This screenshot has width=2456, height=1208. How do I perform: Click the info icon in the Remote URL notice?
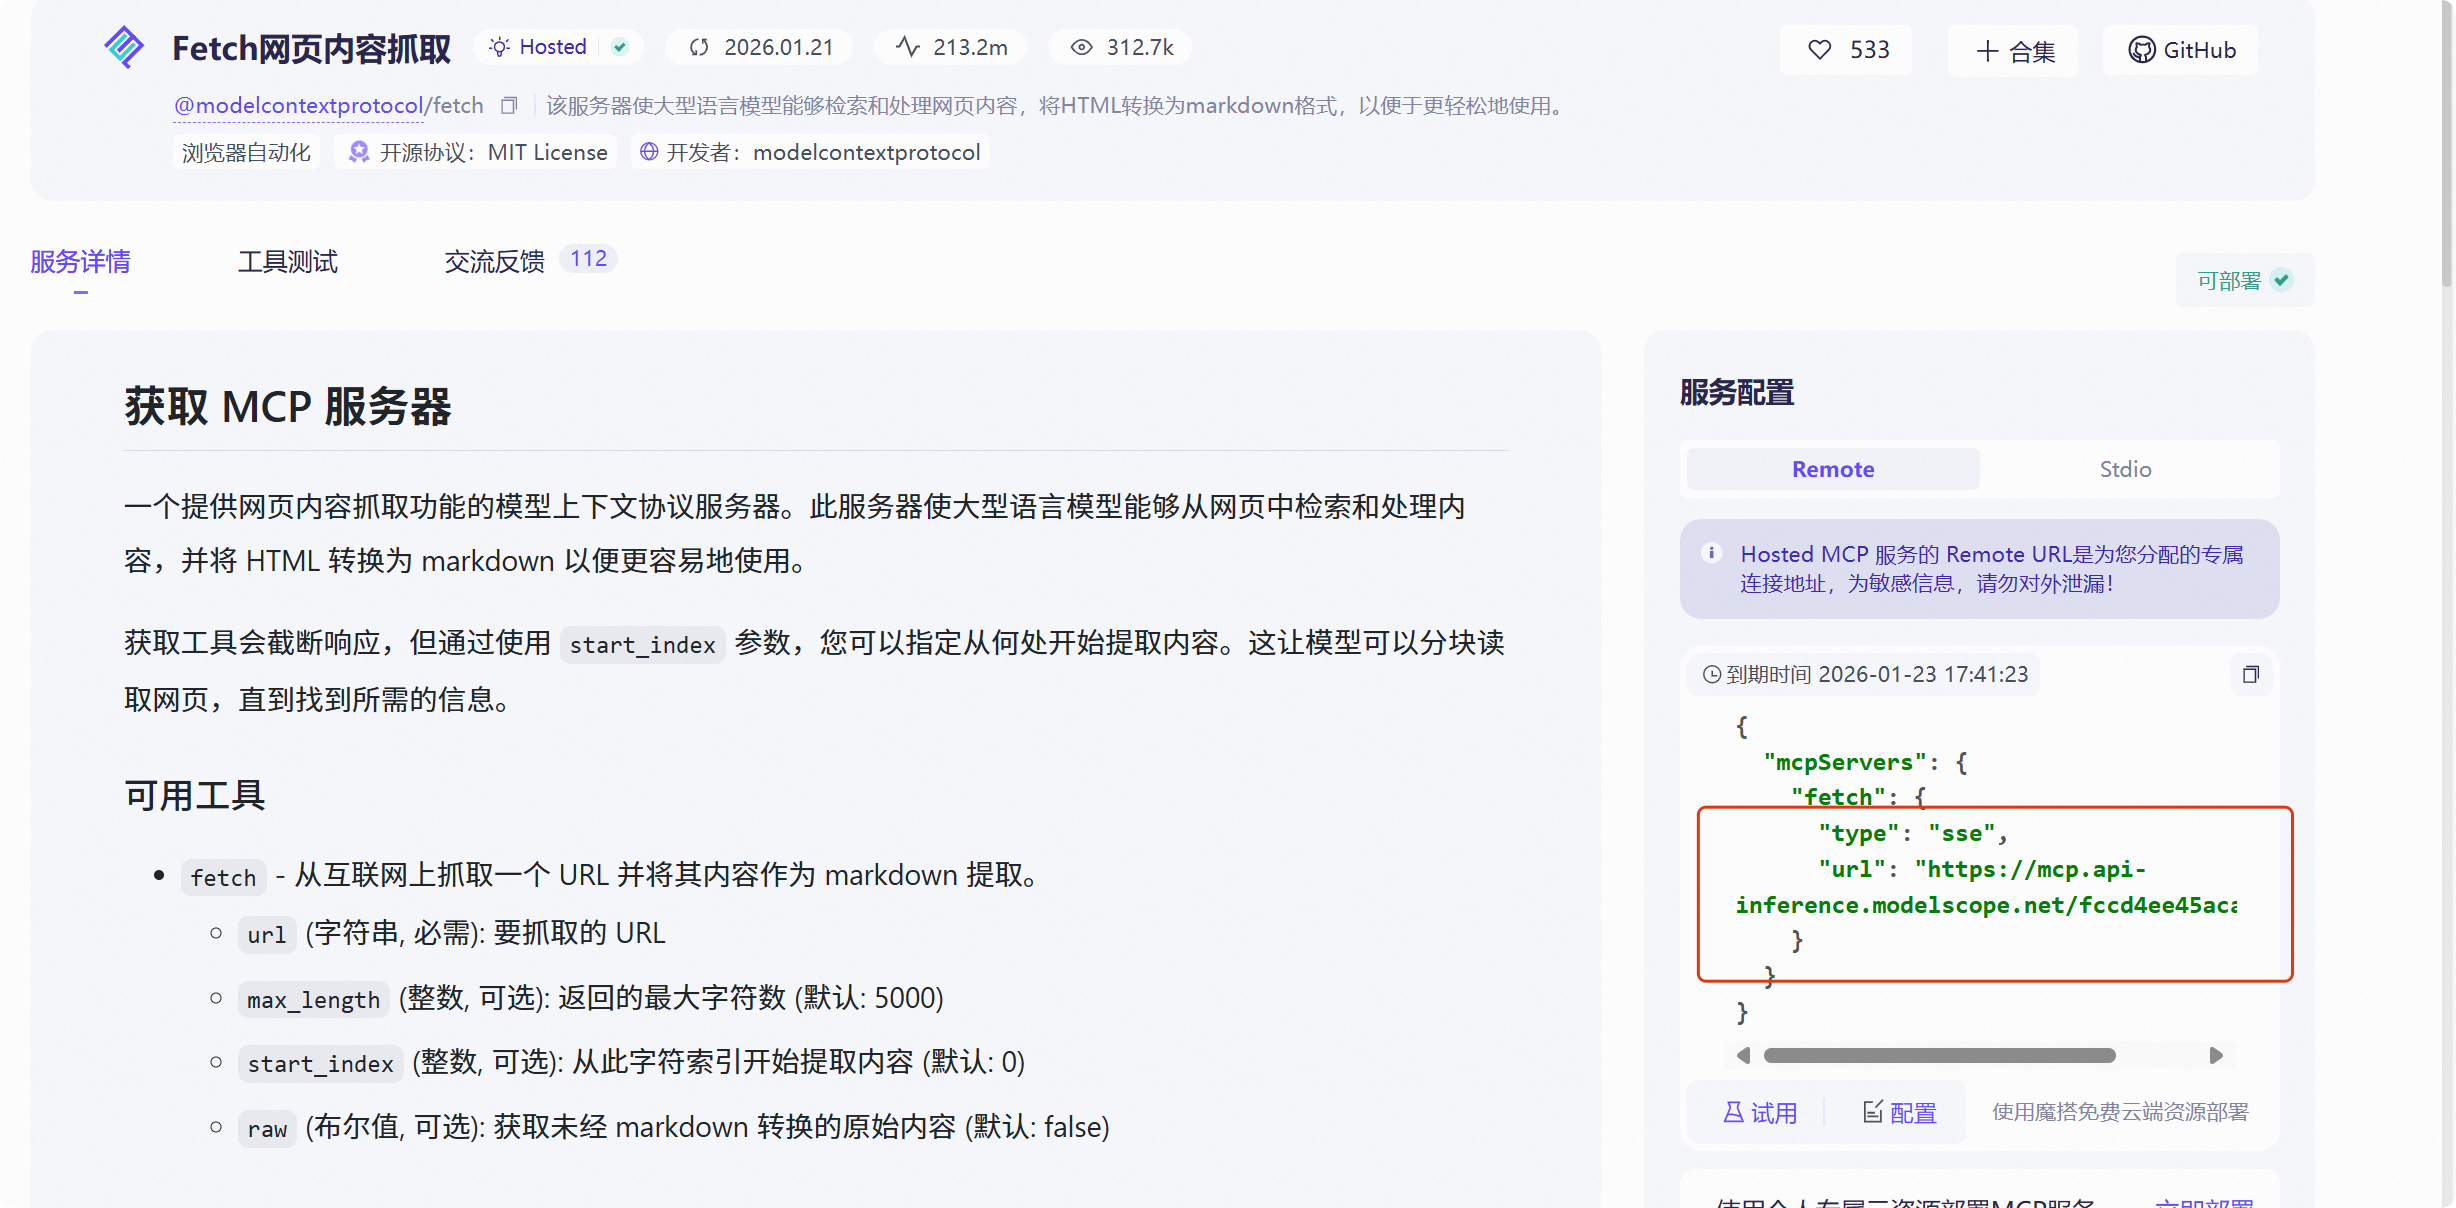click(x=1715, y=553)
